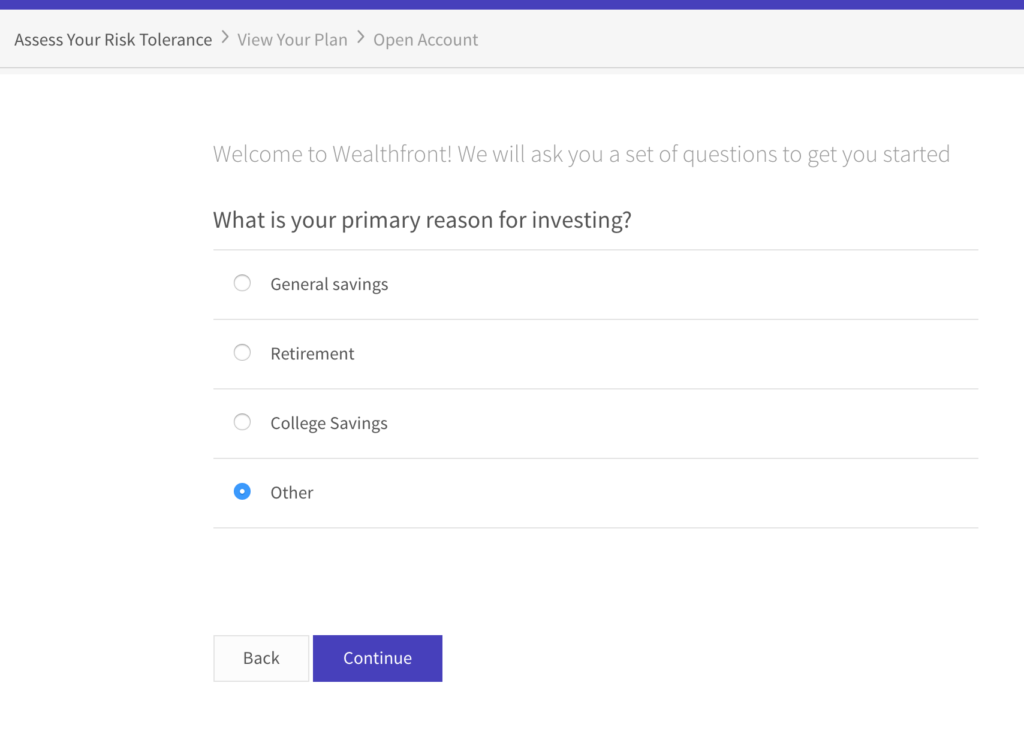Go back with the Back button

tap(261, 658)
